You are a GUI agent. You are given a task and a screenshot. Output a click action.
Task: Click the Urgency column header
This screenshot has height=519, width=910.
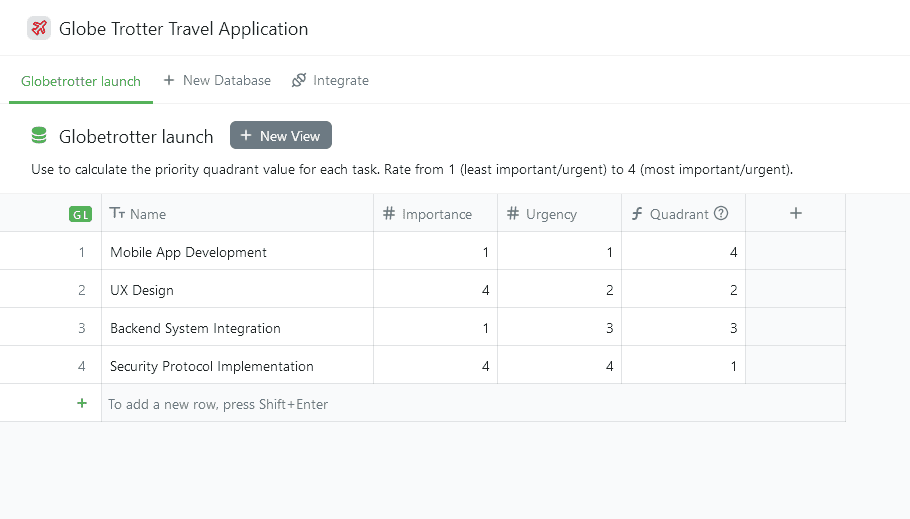coord(559,213)
